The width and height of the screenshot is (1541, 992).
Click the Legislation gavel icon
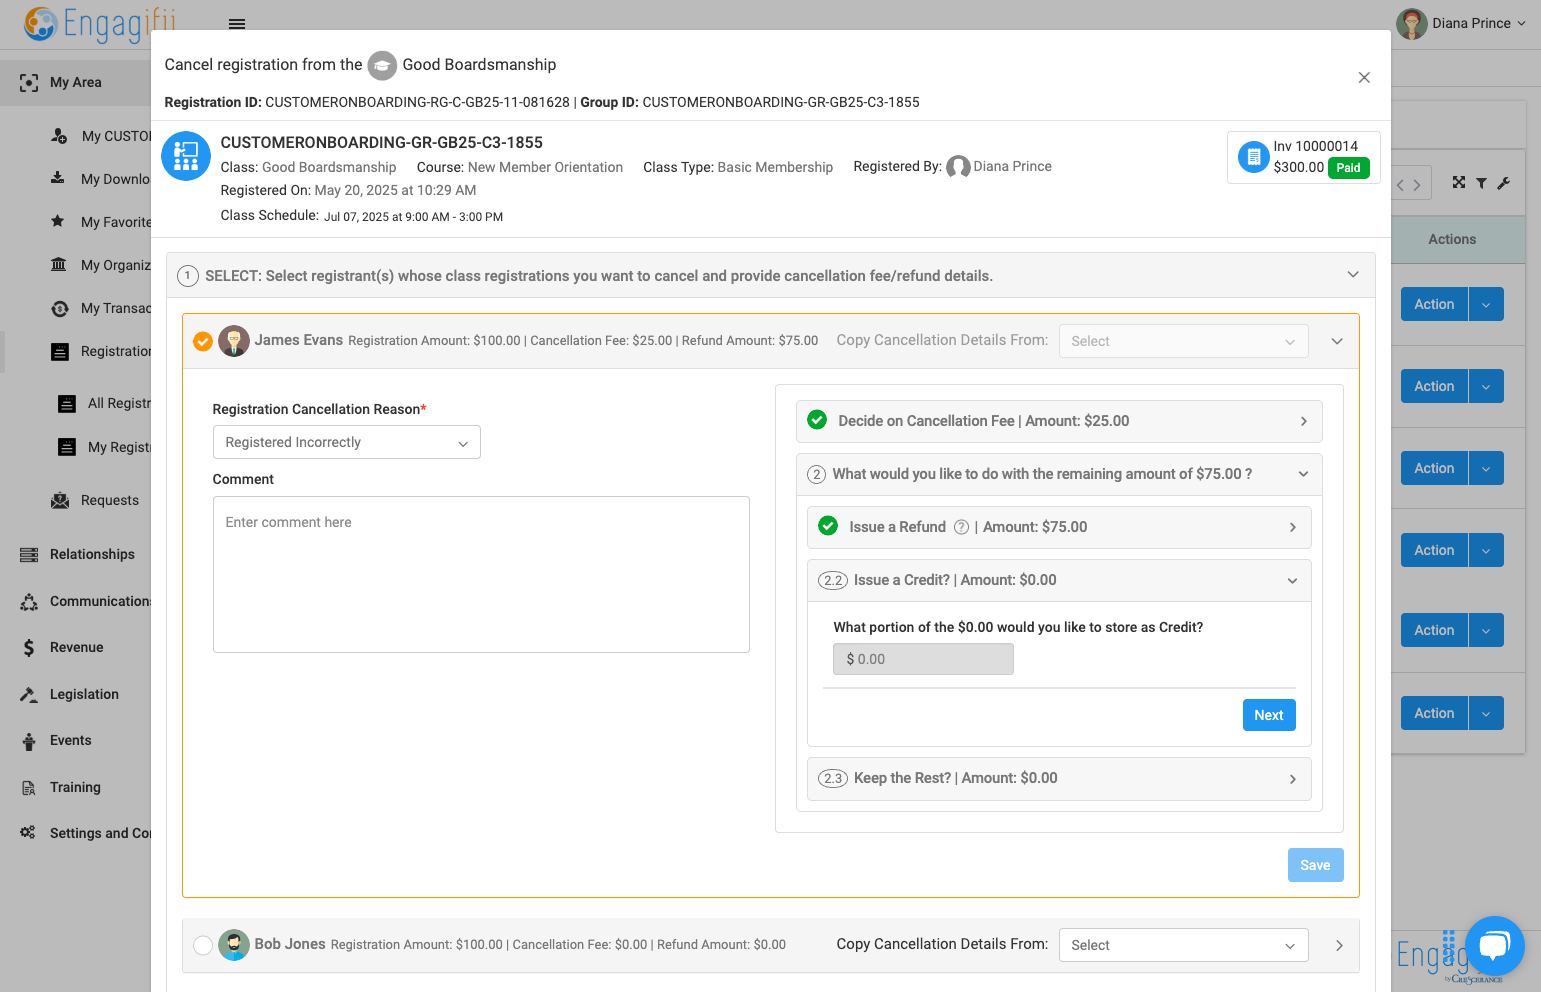(29, 694)
